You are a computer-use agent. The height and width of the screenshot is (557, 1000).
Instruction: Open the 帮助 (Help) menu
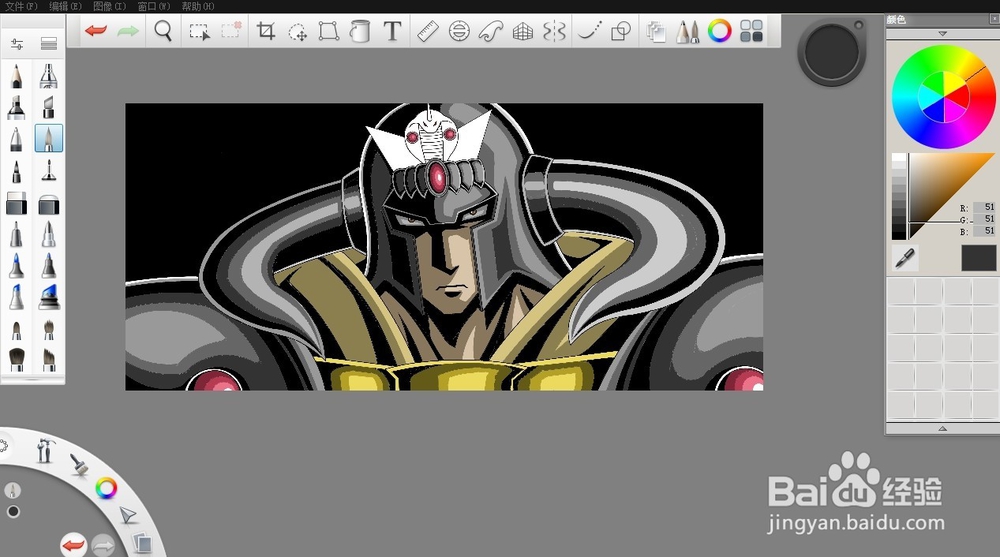pos(198,6)
